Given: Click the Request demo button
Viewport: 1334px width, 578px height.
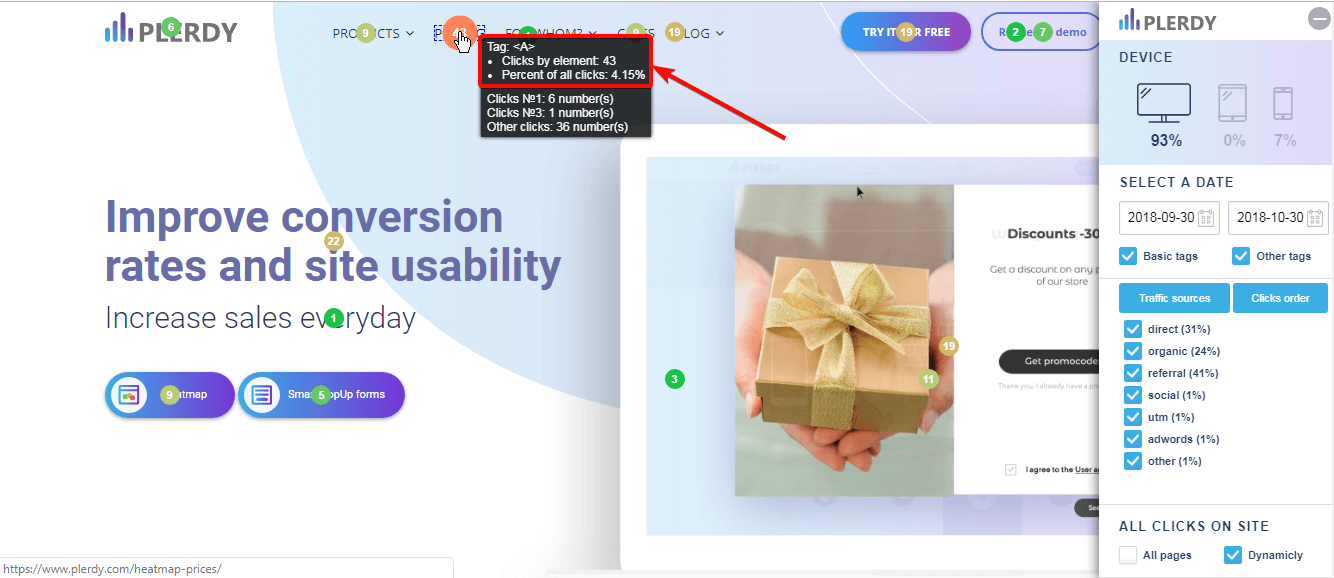Looking at the screenshot, I should (x=1042, y=32).
